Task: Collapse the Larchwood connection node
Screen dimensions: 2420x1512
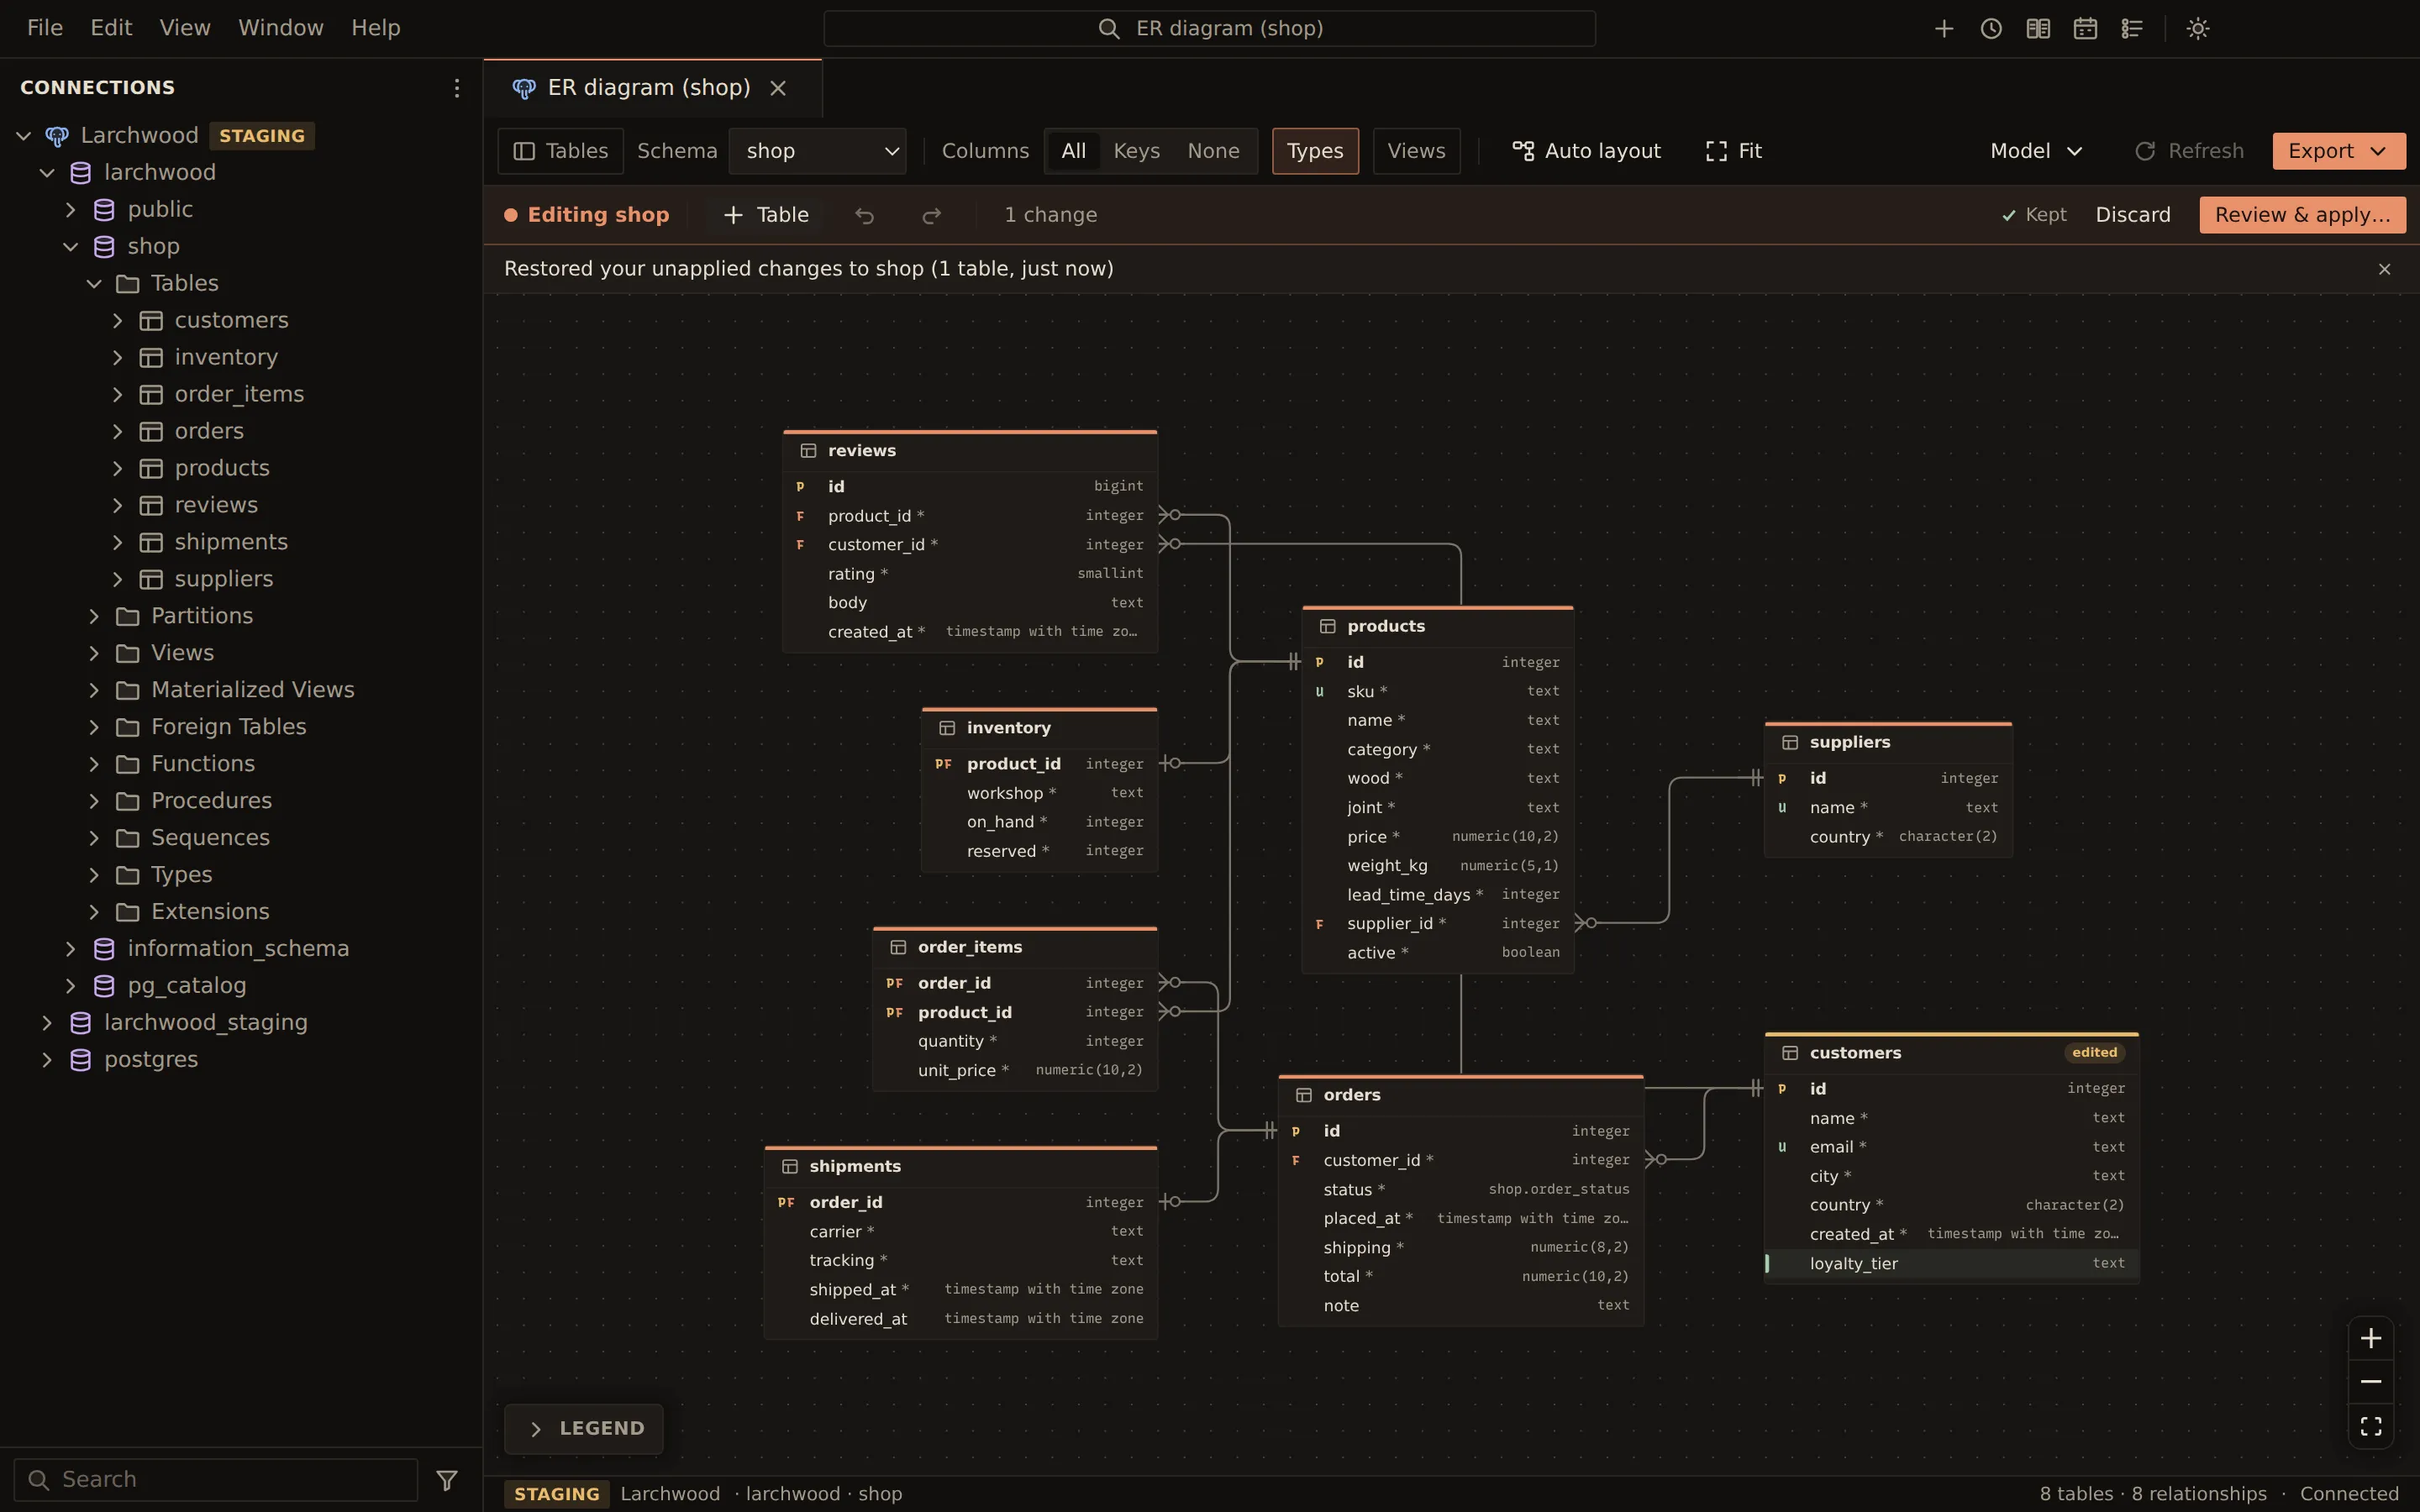Action: 24,136
